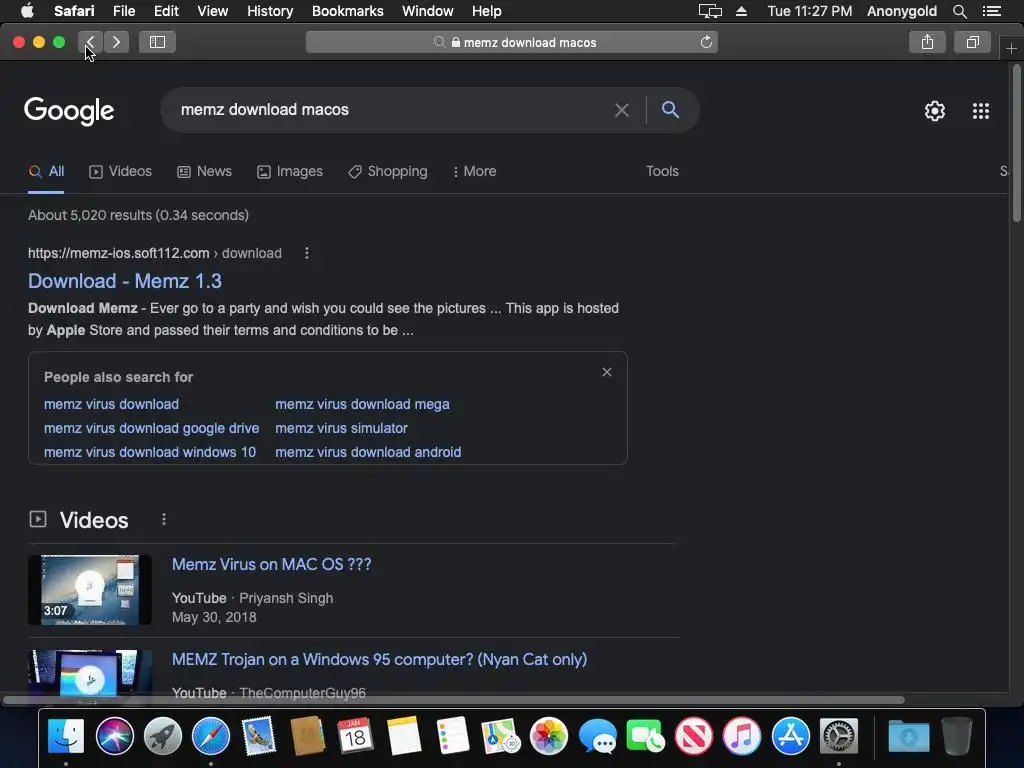Switch to the News tab
This screenshot has width=1024, height=768.
[204, 172]
